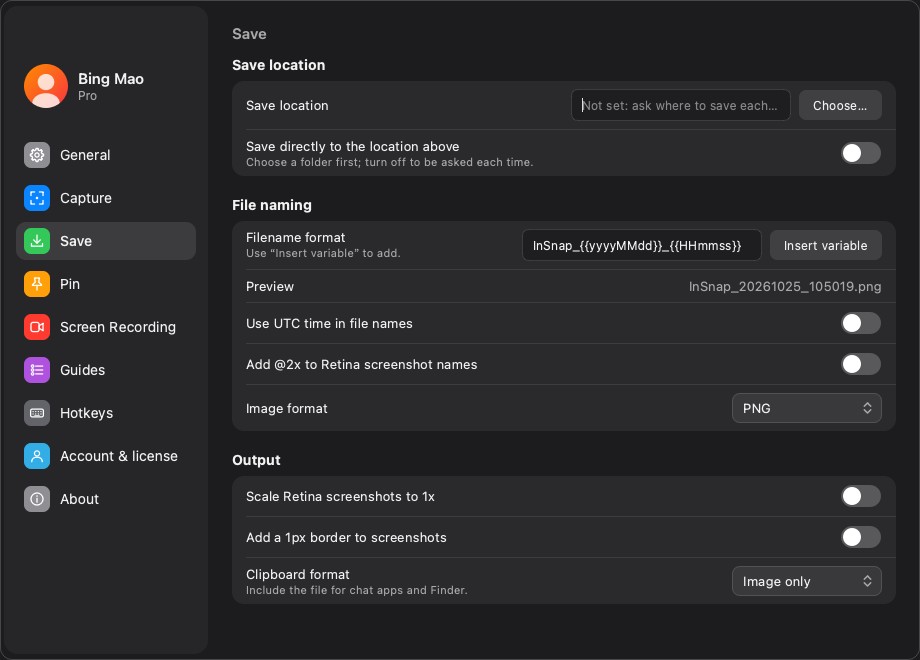Click the "Clipboard format" row label
Viewport: 920px width, 660px height.
pos(298,574)
